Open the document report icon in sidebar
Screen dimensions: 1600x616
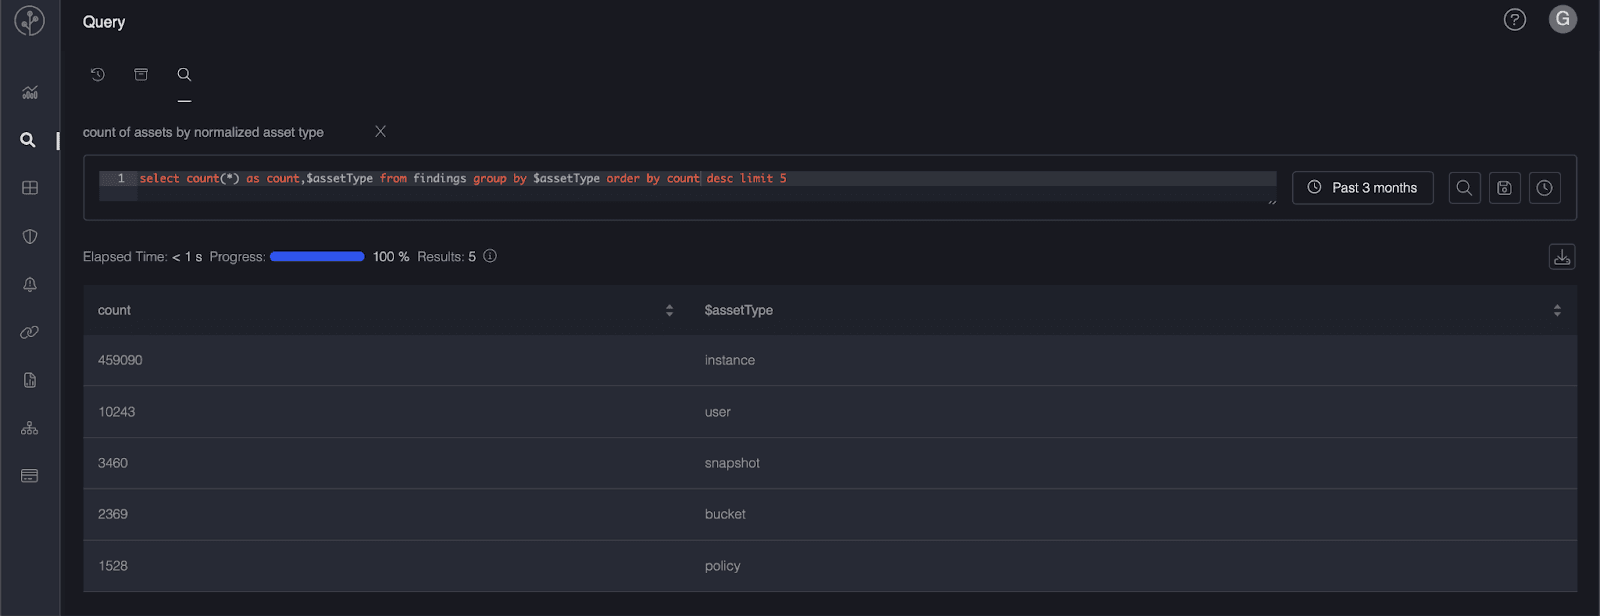click(x=30, y=380)
